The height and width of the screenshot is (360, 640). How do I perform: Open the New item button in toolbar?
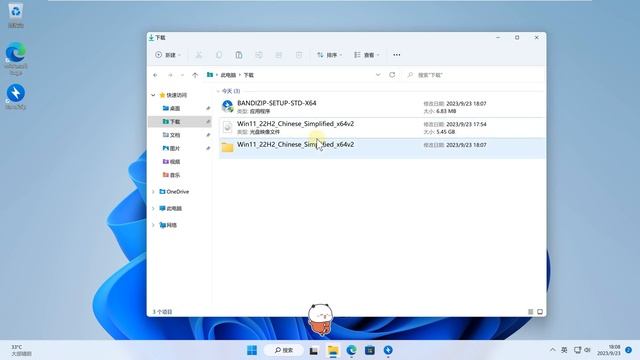(168, 55)
